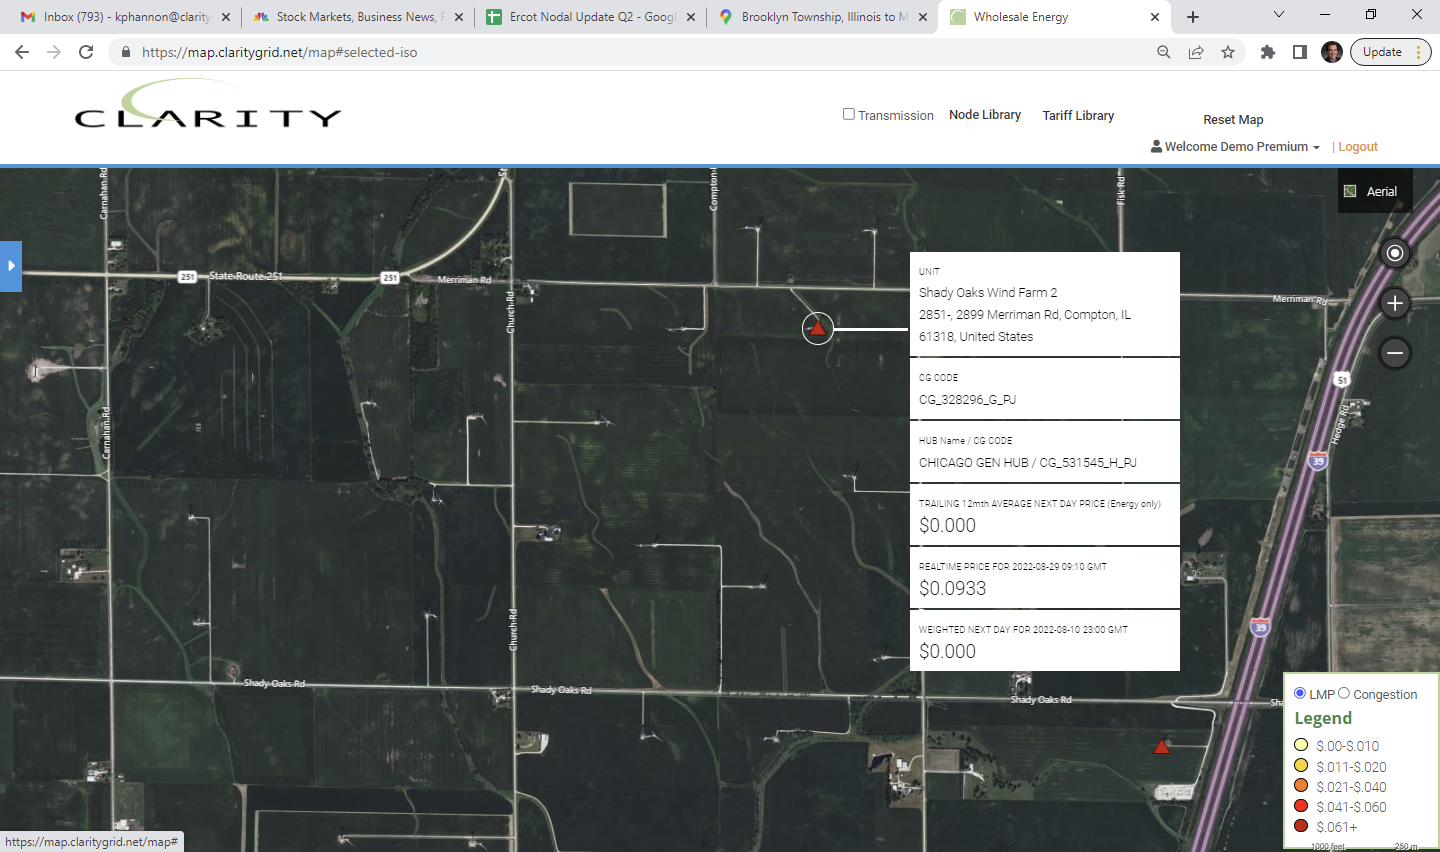The width and height of the screenshot is (1440, 852).
Task: Switch to Brooklyn Township, Illinois maps tab
Action: (822, 17)
